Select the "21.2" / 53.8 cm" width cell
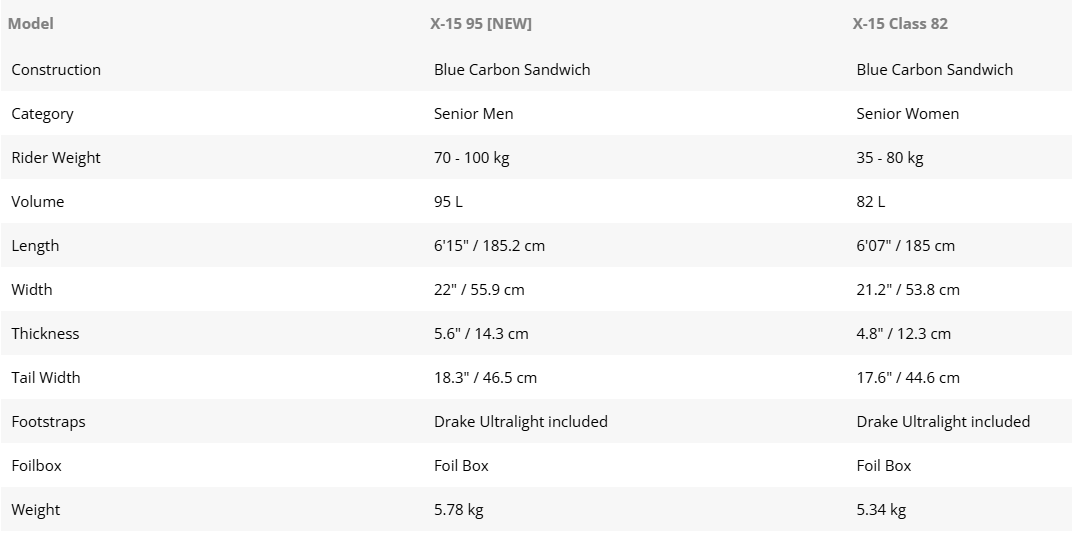The image size is (1072, 536). pyautogui.click(x=908, y=289)
